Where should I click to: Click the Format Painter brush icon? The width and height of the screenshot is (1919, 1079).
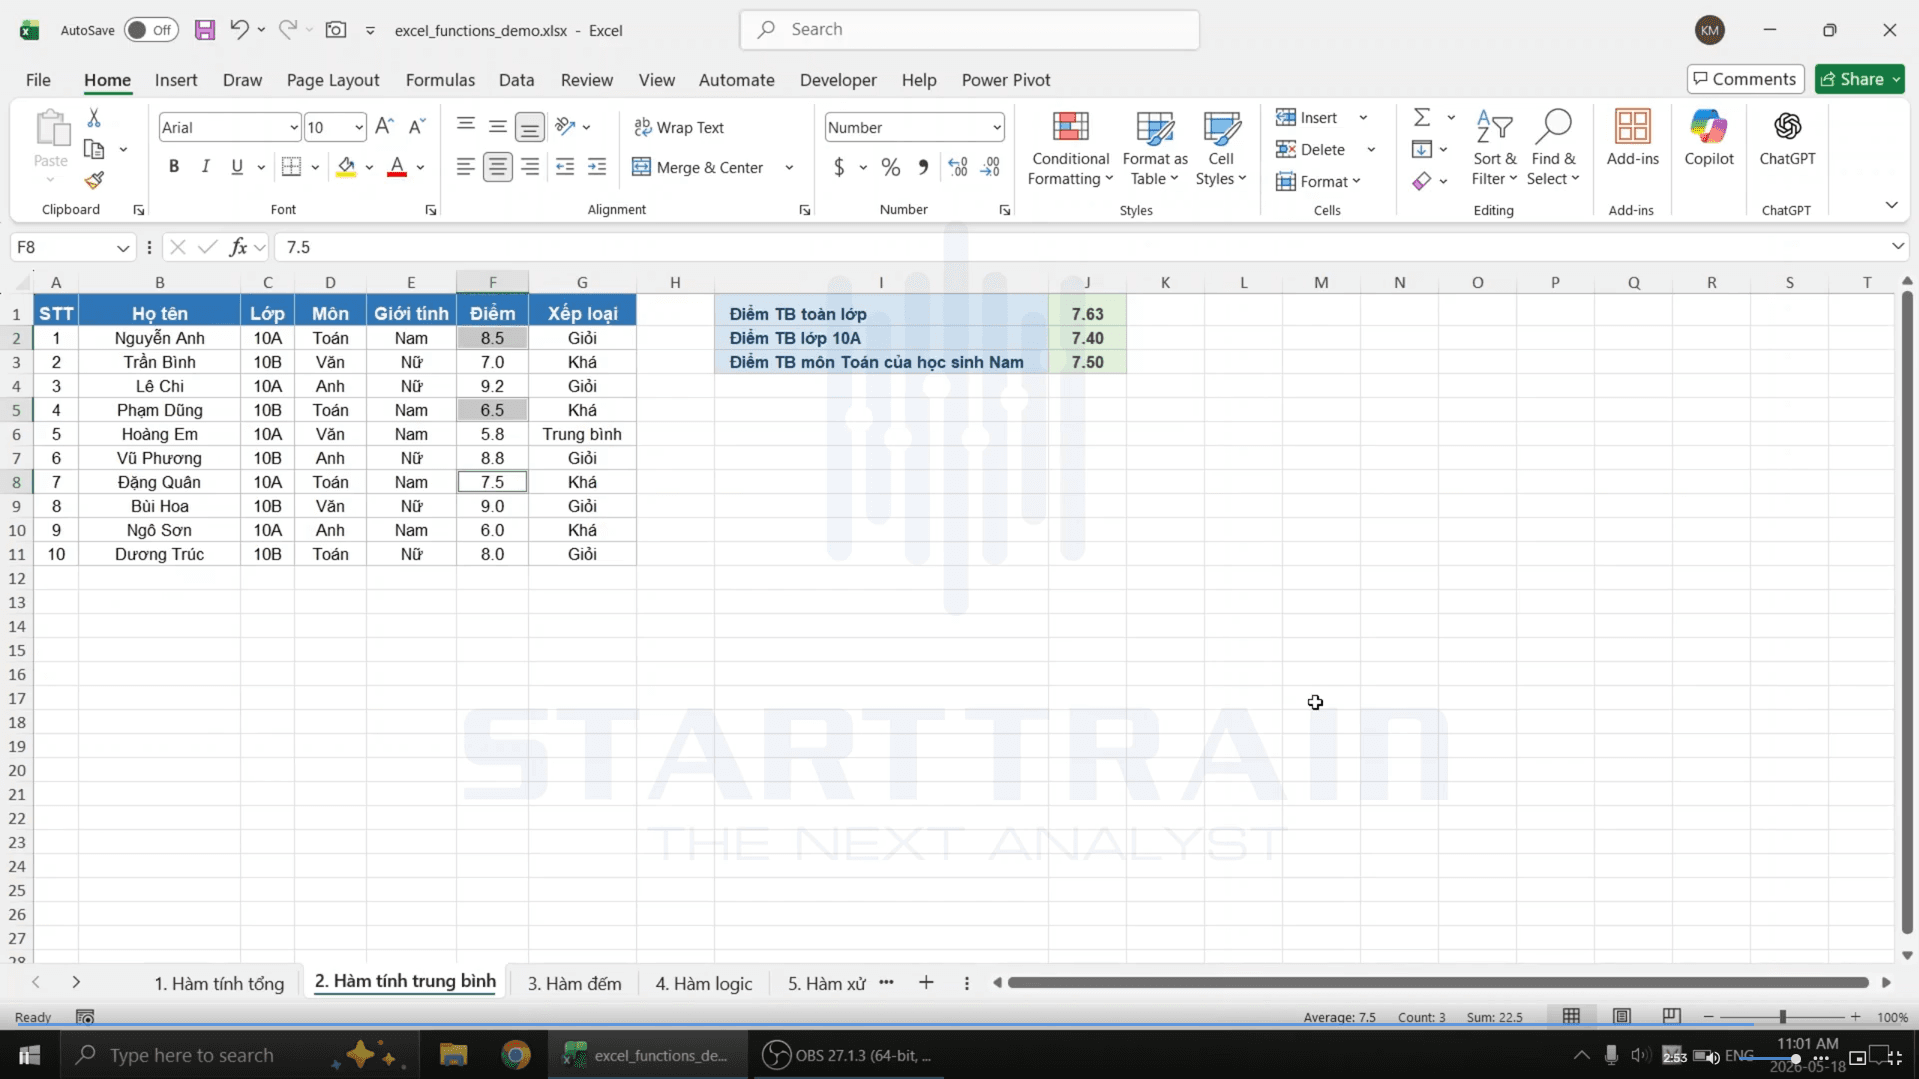(x=94, y=180)
